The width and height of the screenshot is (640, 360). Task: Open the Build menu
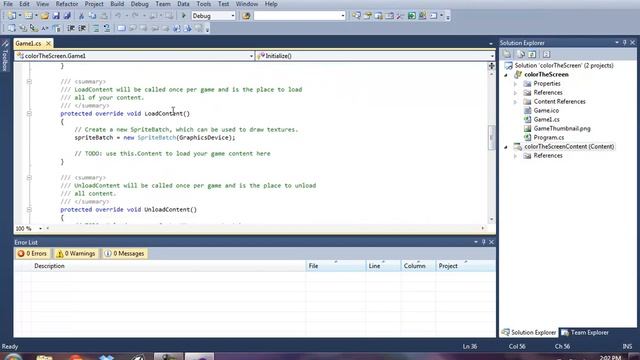(117, 4)
